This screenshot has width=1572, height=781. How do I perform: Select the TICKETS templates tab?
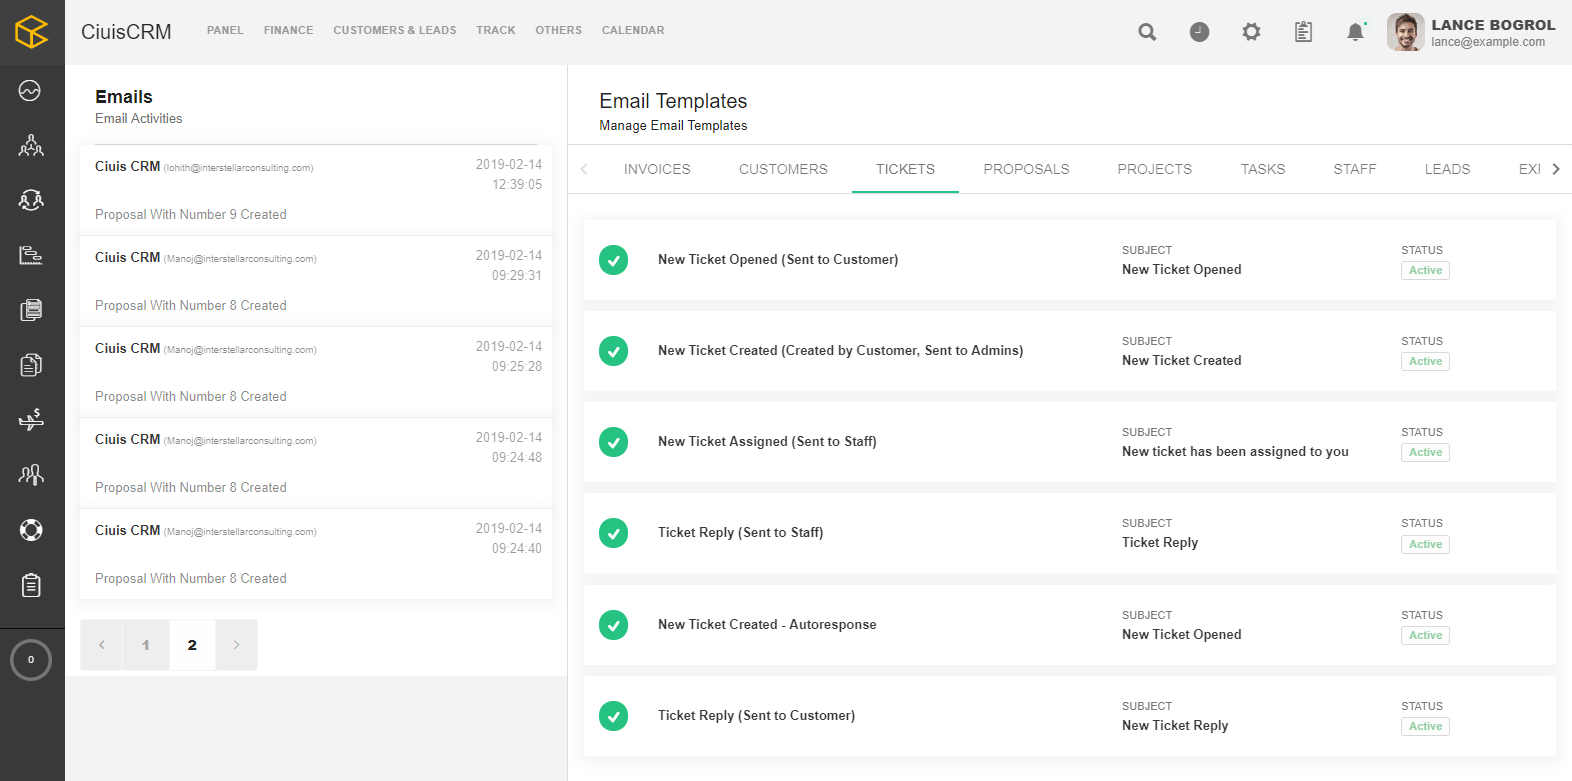(905, 169)
